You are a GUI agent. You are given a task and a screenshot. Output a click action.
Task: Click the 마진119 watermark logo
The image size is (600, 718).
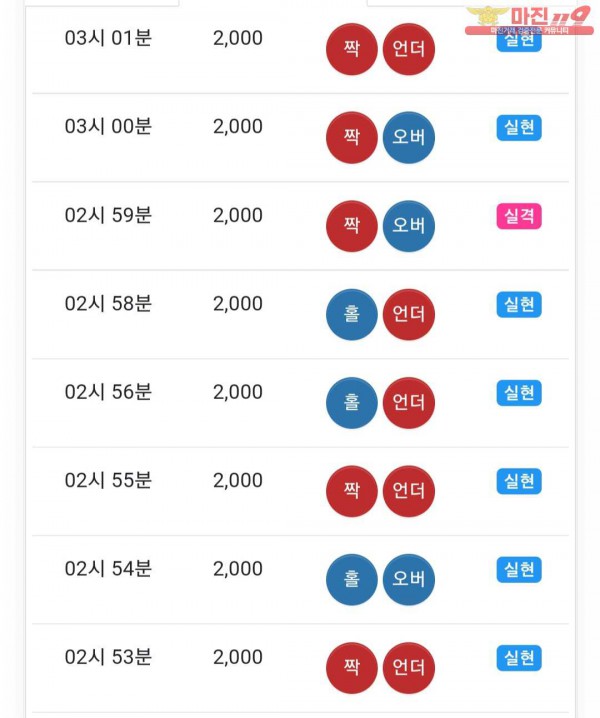[529, 20]
